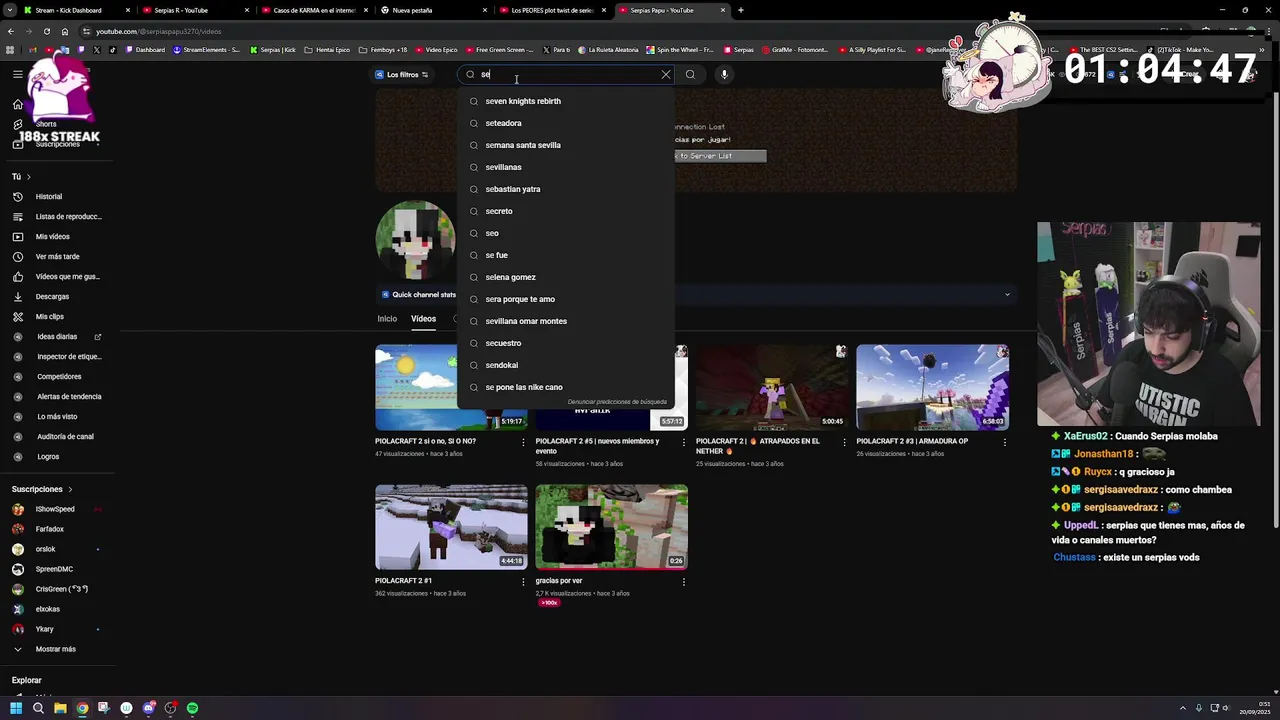Switch to the Vídeos channel tab
Screen dimensions: 1280x720
pos(423,319)
